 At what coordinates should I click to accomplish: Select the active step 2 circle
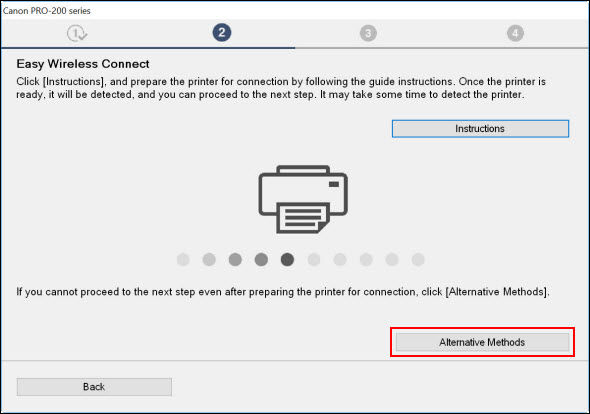pyautogui.click(x=222, y=33)
